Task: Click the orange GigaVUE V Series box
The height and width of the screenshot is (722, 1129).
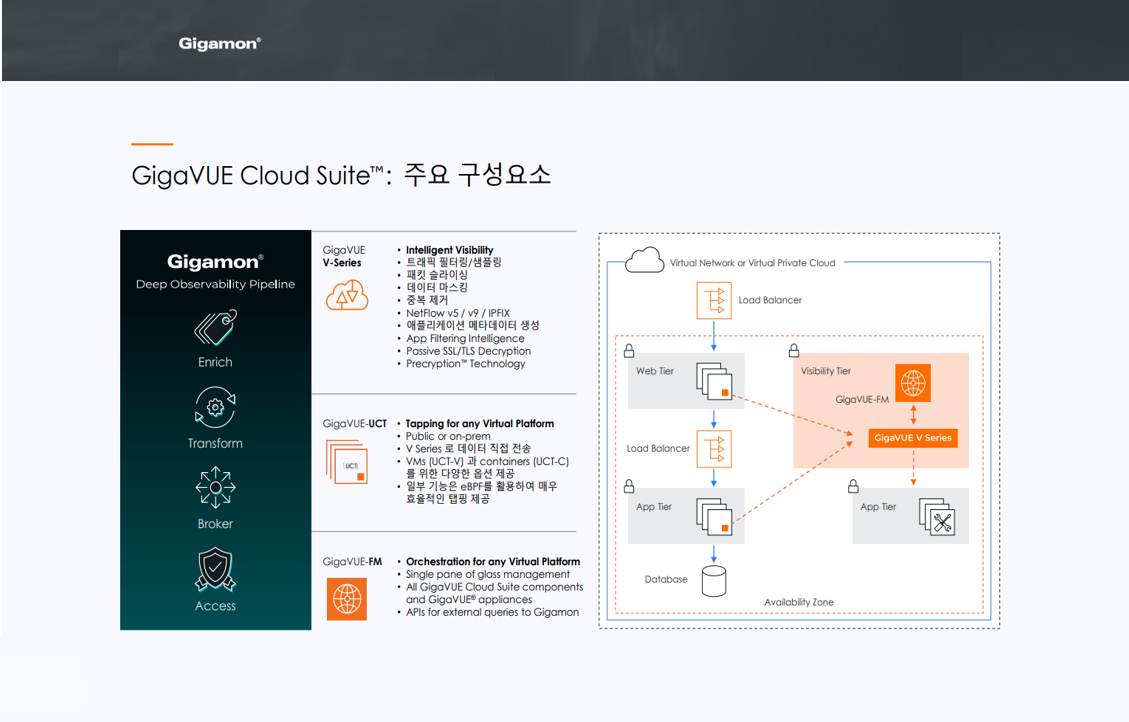Action: (913, 438)
